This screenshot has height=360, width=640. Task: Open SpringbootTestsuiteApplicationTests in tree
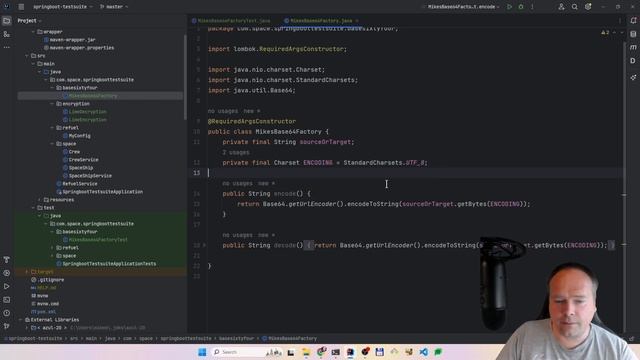point(109,264)
